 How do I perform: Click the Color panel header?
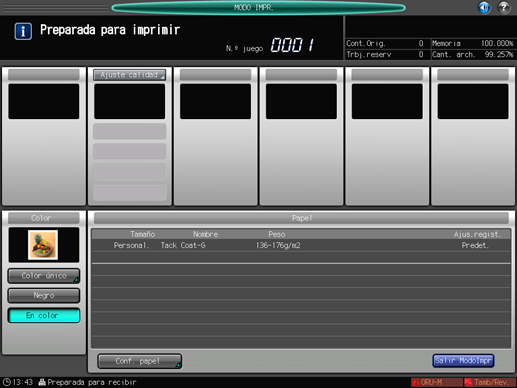(44, 218)
